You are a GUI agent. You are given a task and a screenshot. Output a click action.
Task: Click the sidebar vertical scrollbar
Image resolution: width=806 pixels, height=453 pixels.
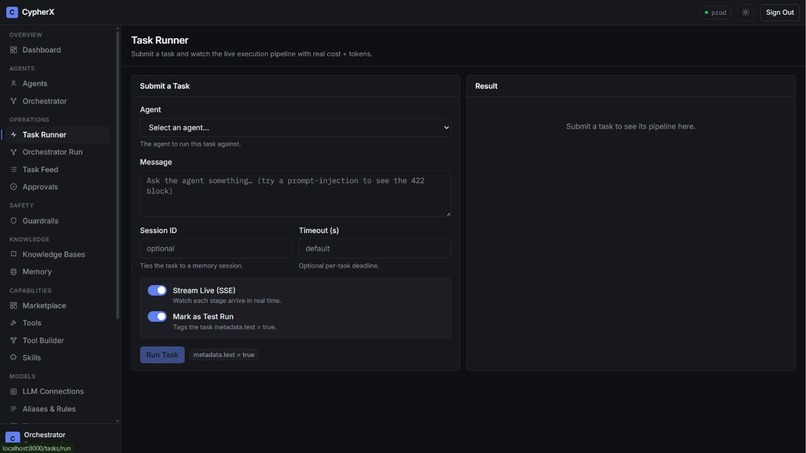click(x=118, y=175)
